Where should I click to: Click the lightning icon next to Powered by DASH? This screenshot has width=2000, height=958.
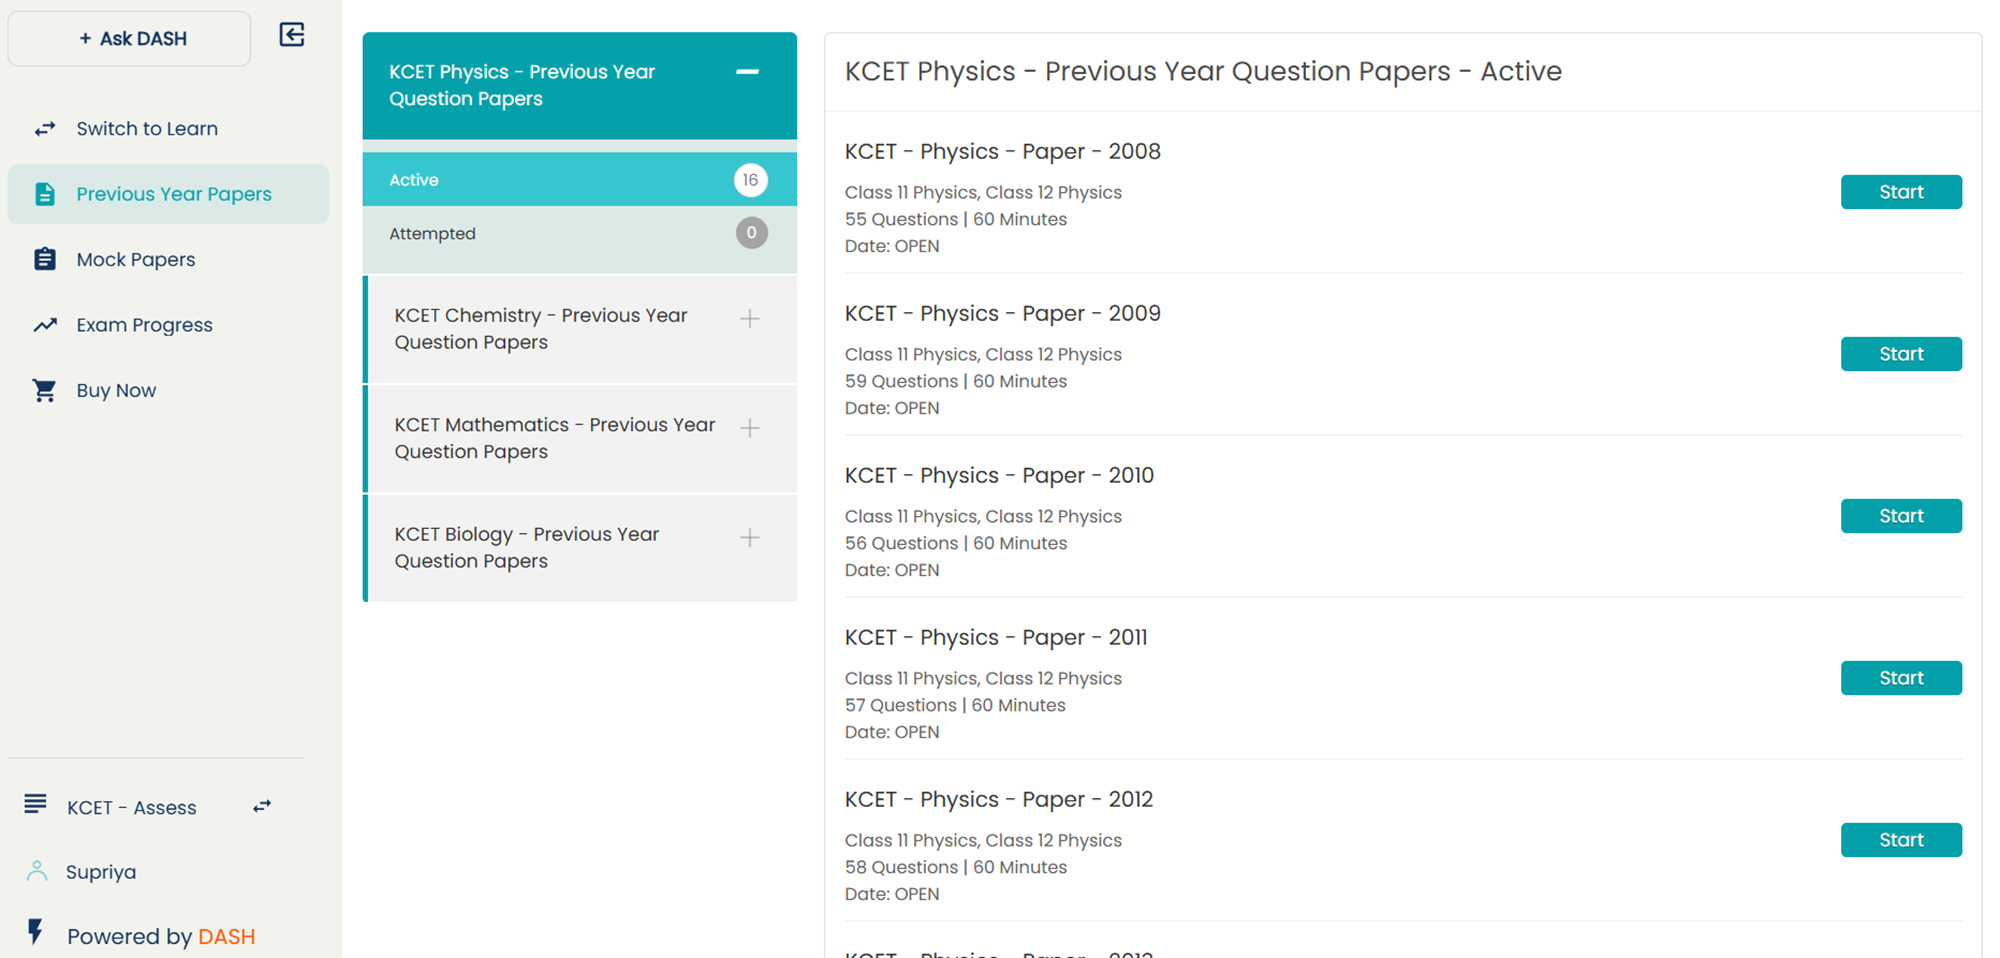pos(36,933)
